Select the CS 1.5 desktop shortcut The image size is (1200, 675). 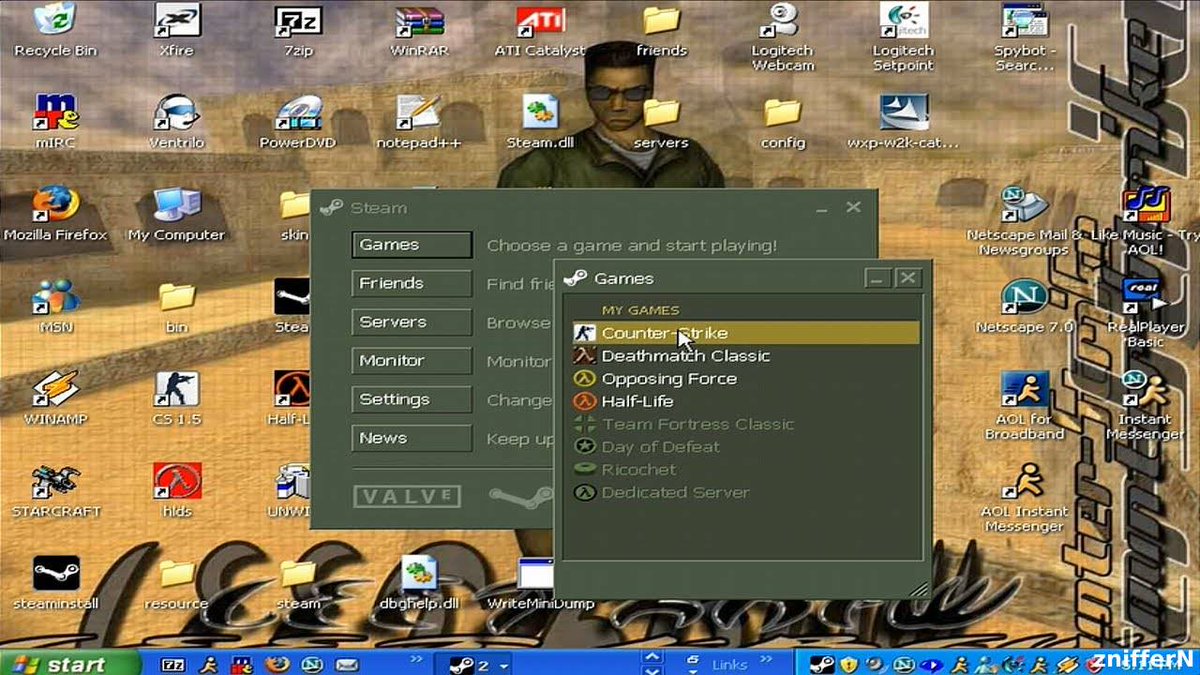tap(176, 397)
